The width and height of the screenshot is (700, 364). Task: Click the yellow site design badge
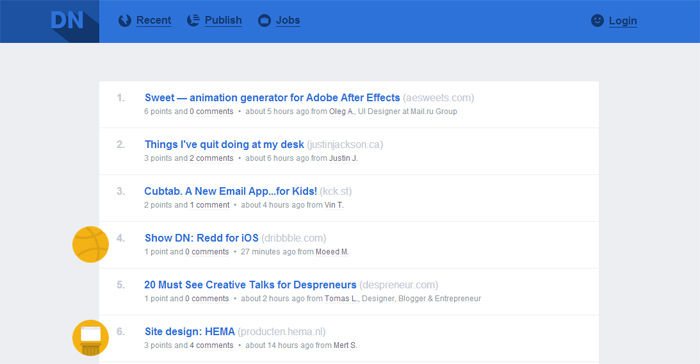tap(91, 338)
